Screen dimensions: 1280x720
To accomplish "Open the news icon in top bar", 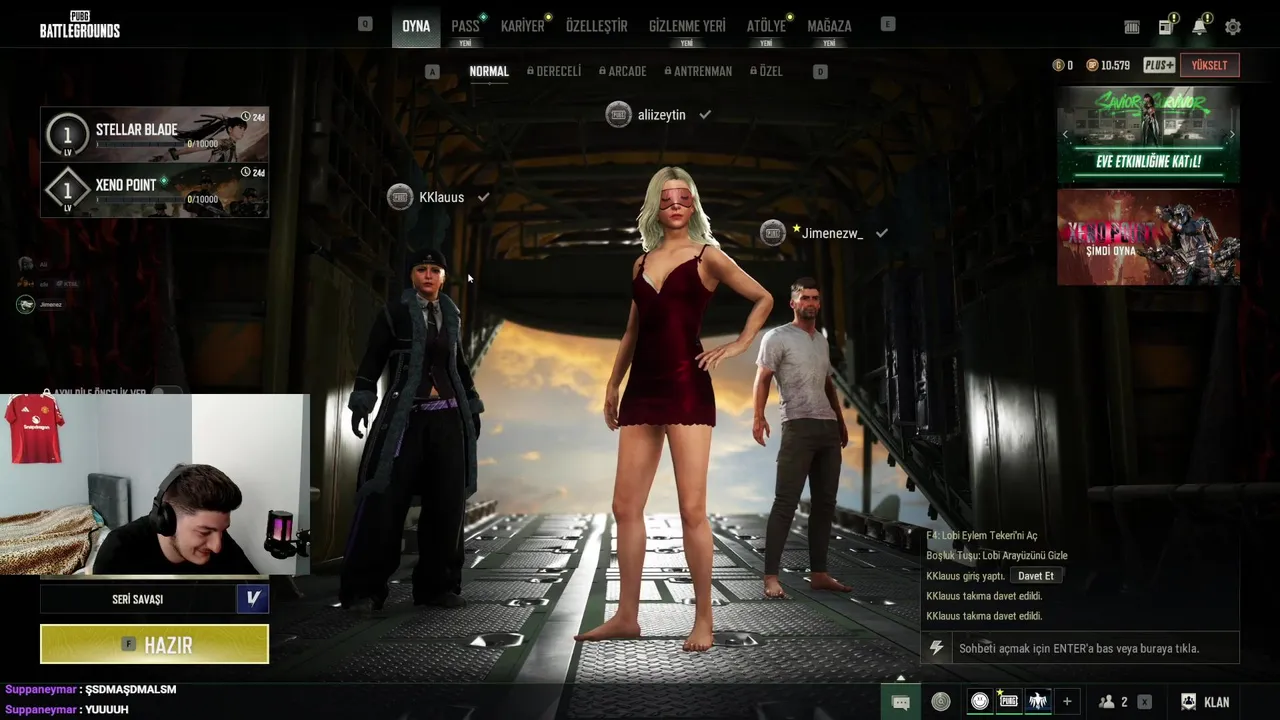I will coord(1166,26).
